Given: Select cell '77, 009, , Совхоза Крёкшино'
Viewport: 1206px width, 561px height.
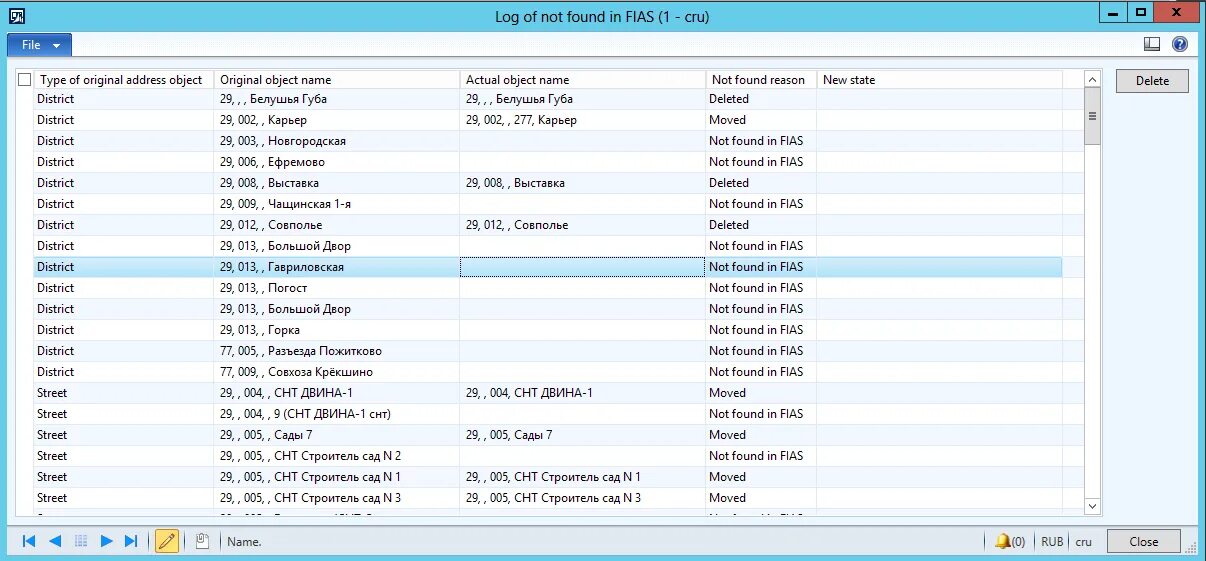Looking at the screenshot, I should [337, 372].
